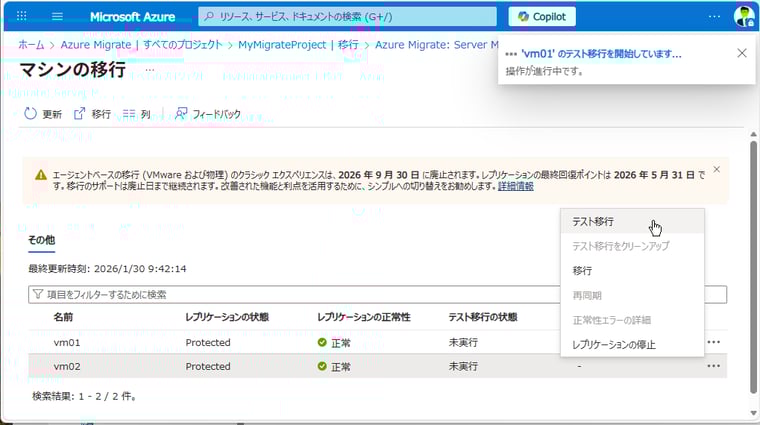Click the vm02 row ellipsis menu
The width and height of the screenshot is (760, 425).
click(x=713, y=366)
